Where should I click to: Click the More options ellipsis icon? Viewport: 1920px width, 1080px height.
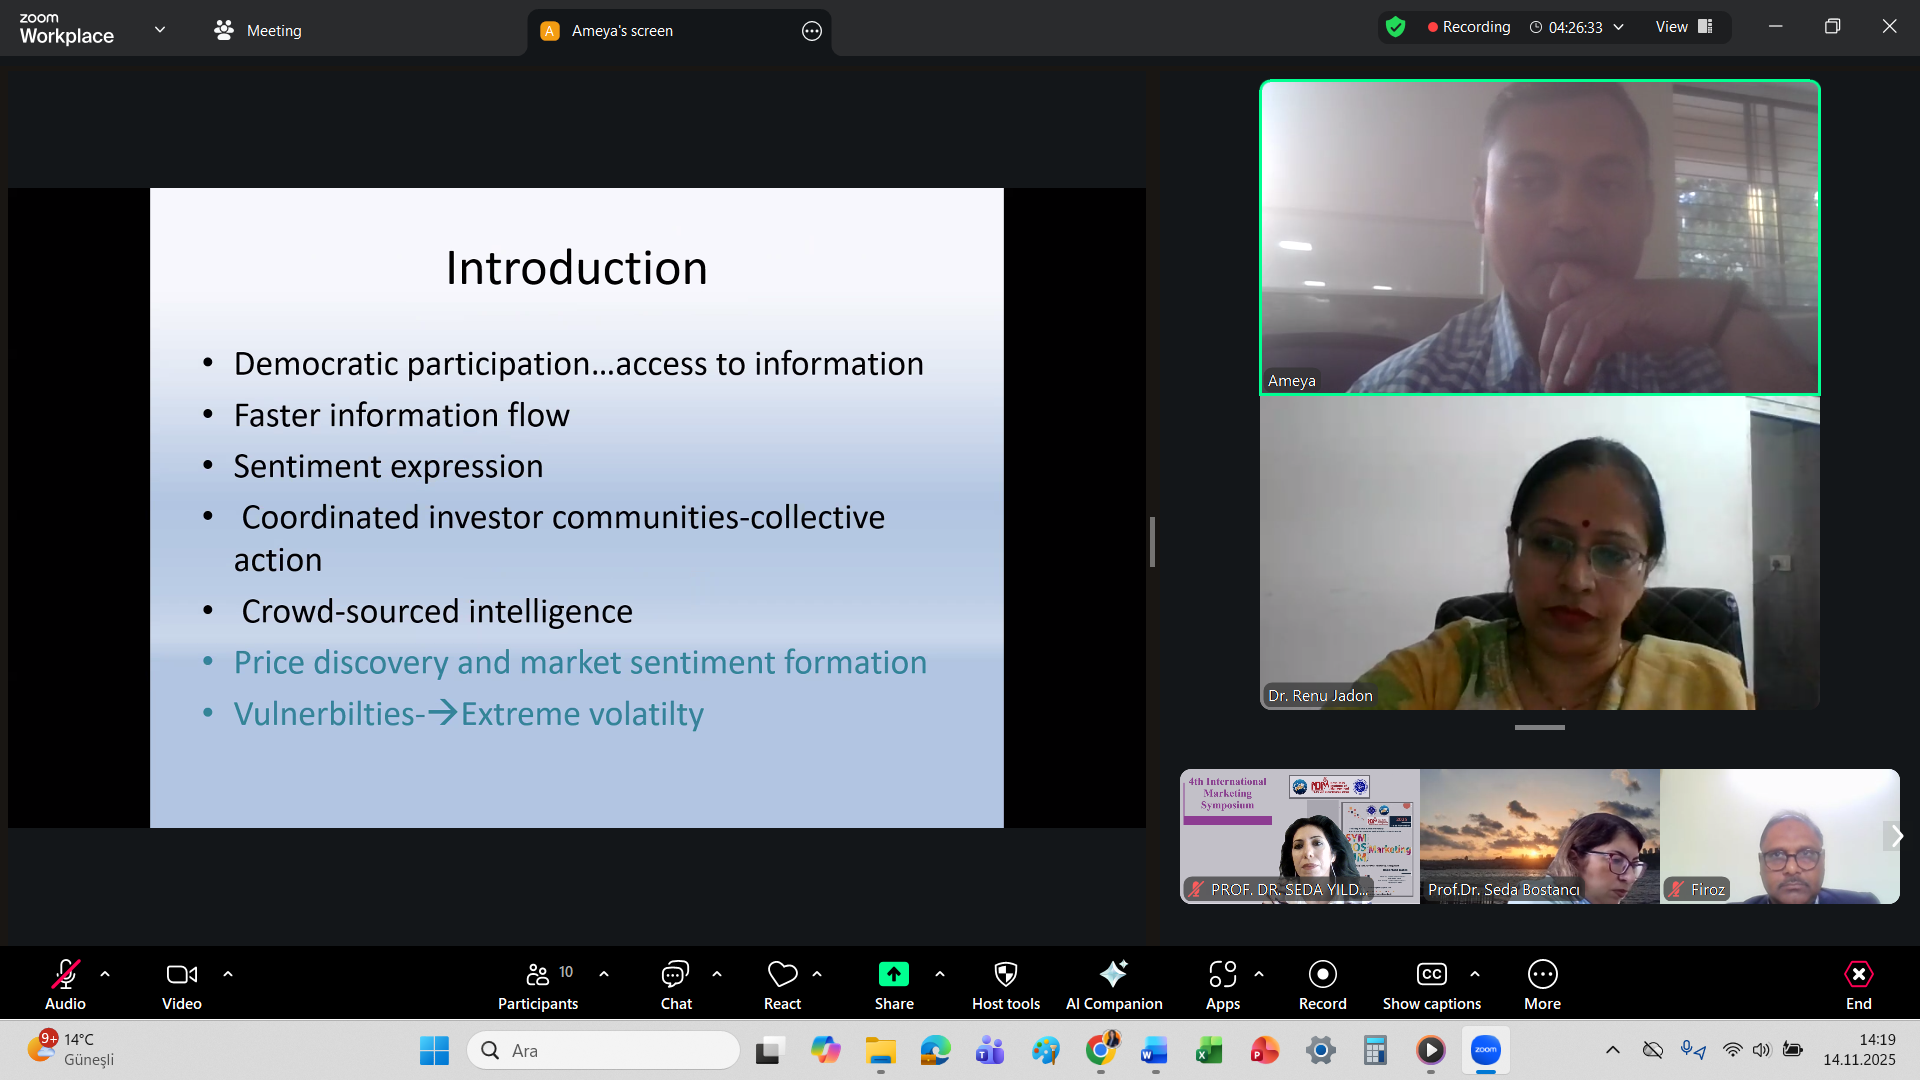pos(1542,974)
